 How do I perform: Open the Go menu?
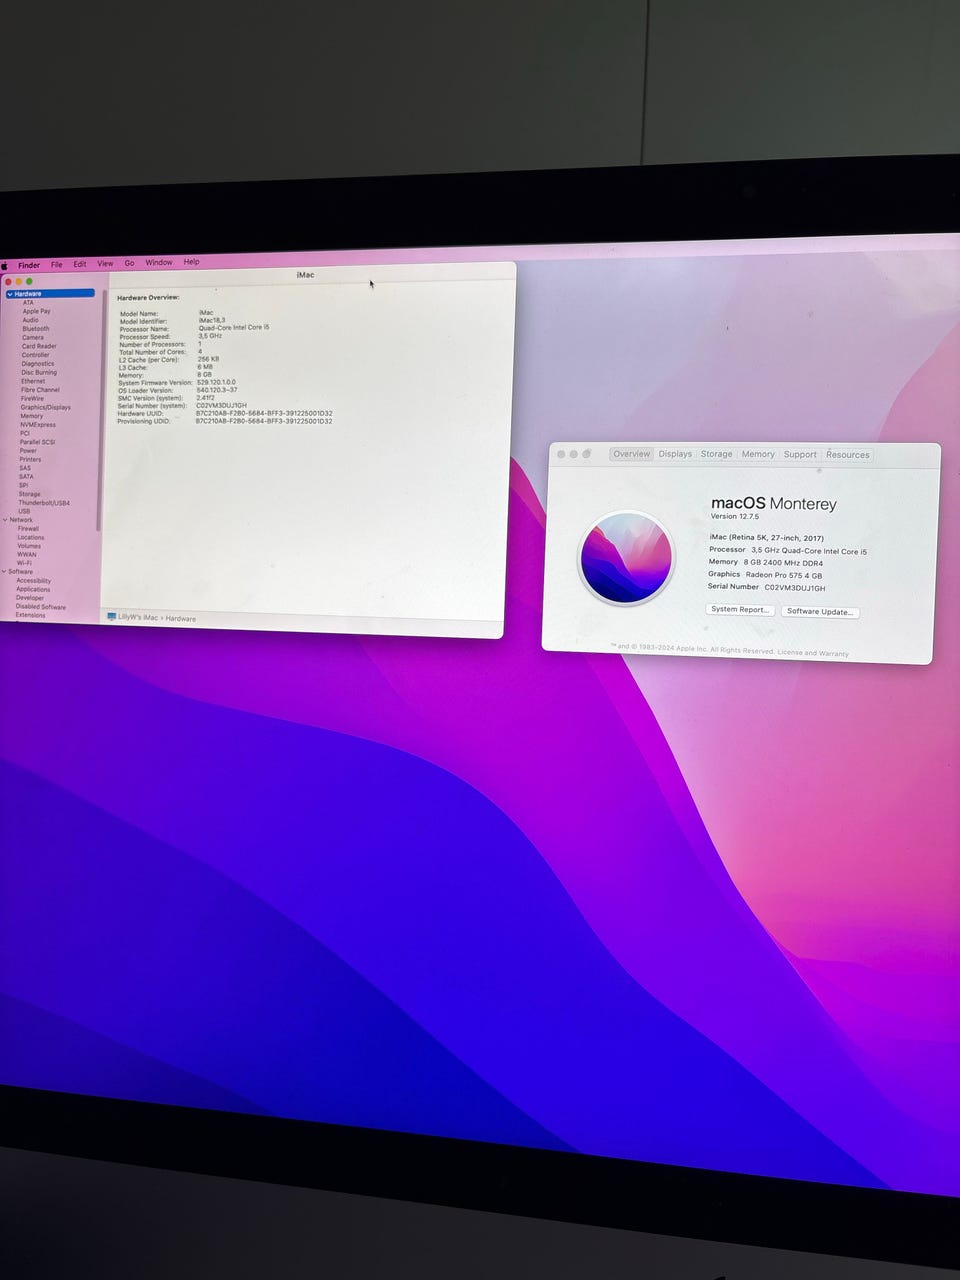coord(129,263)
